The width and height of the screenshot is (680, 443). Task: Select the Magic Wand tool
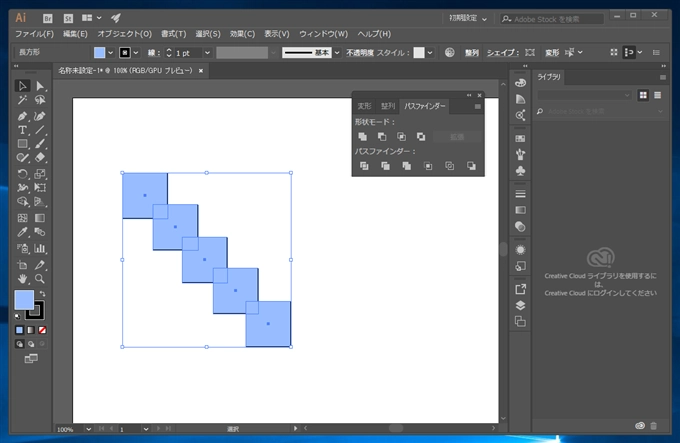[23, 101]
